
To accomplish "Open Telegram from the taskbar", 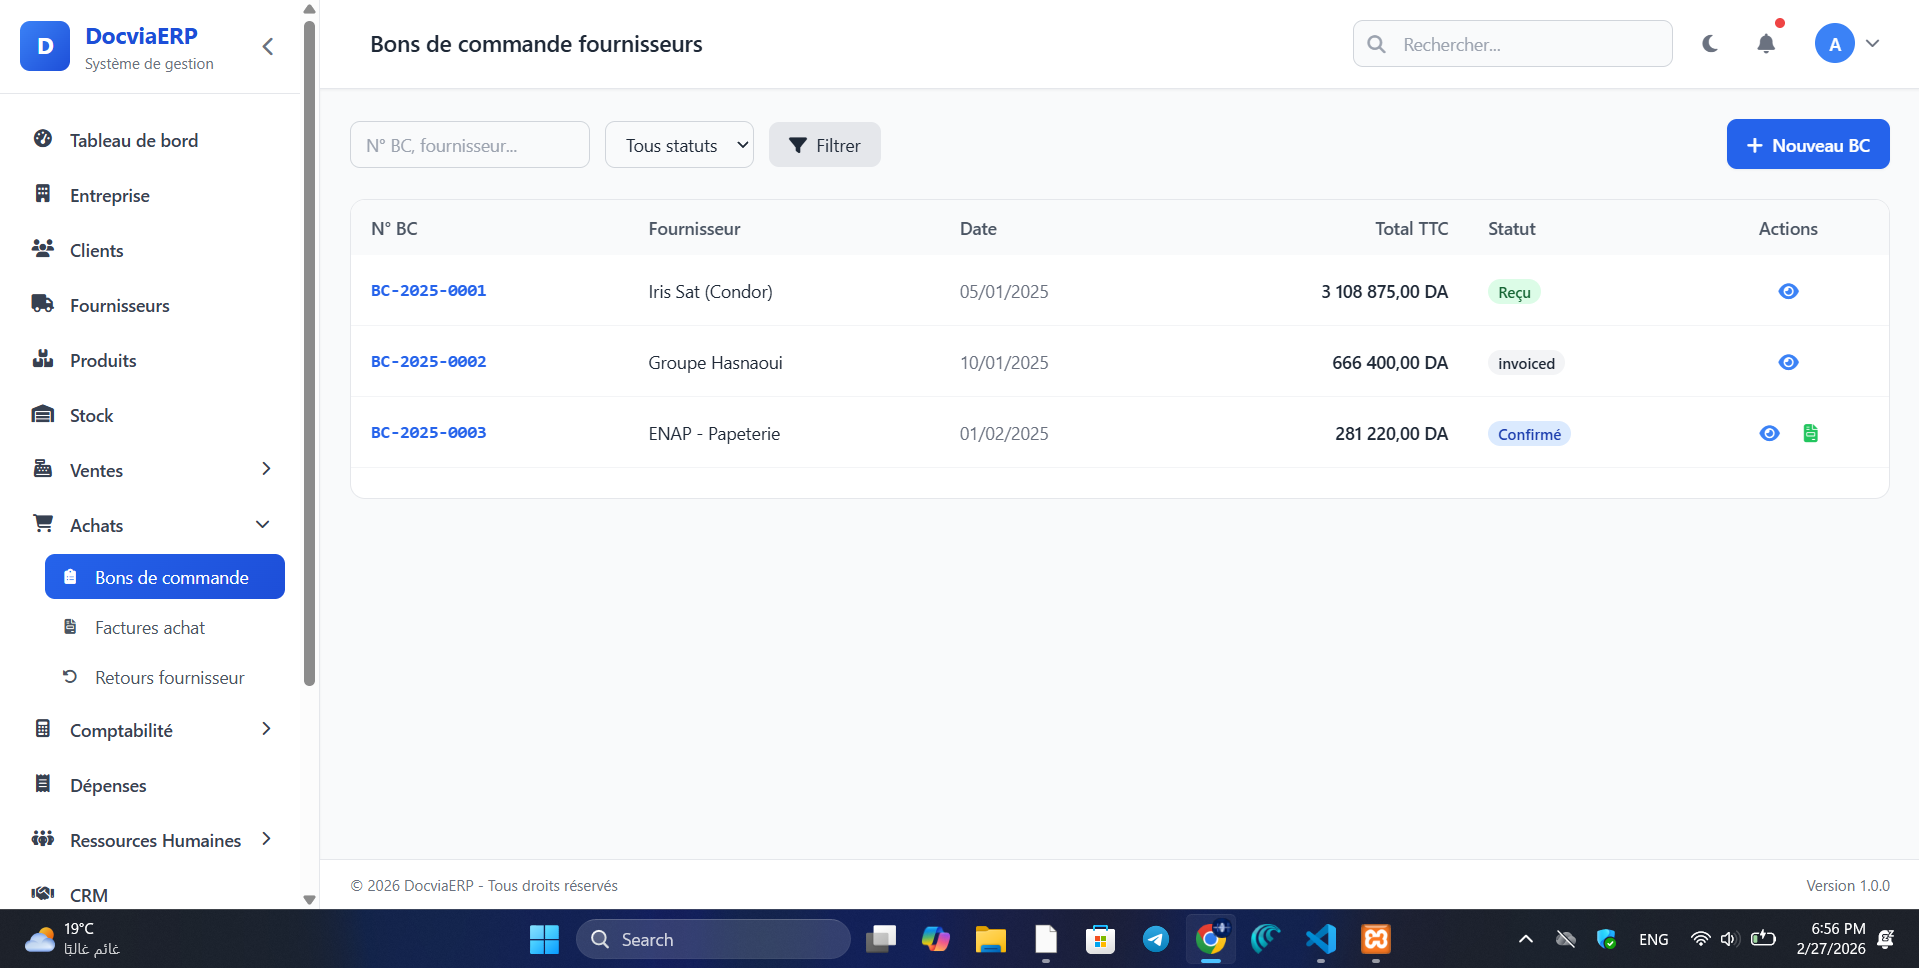I will pos(1155,939).
